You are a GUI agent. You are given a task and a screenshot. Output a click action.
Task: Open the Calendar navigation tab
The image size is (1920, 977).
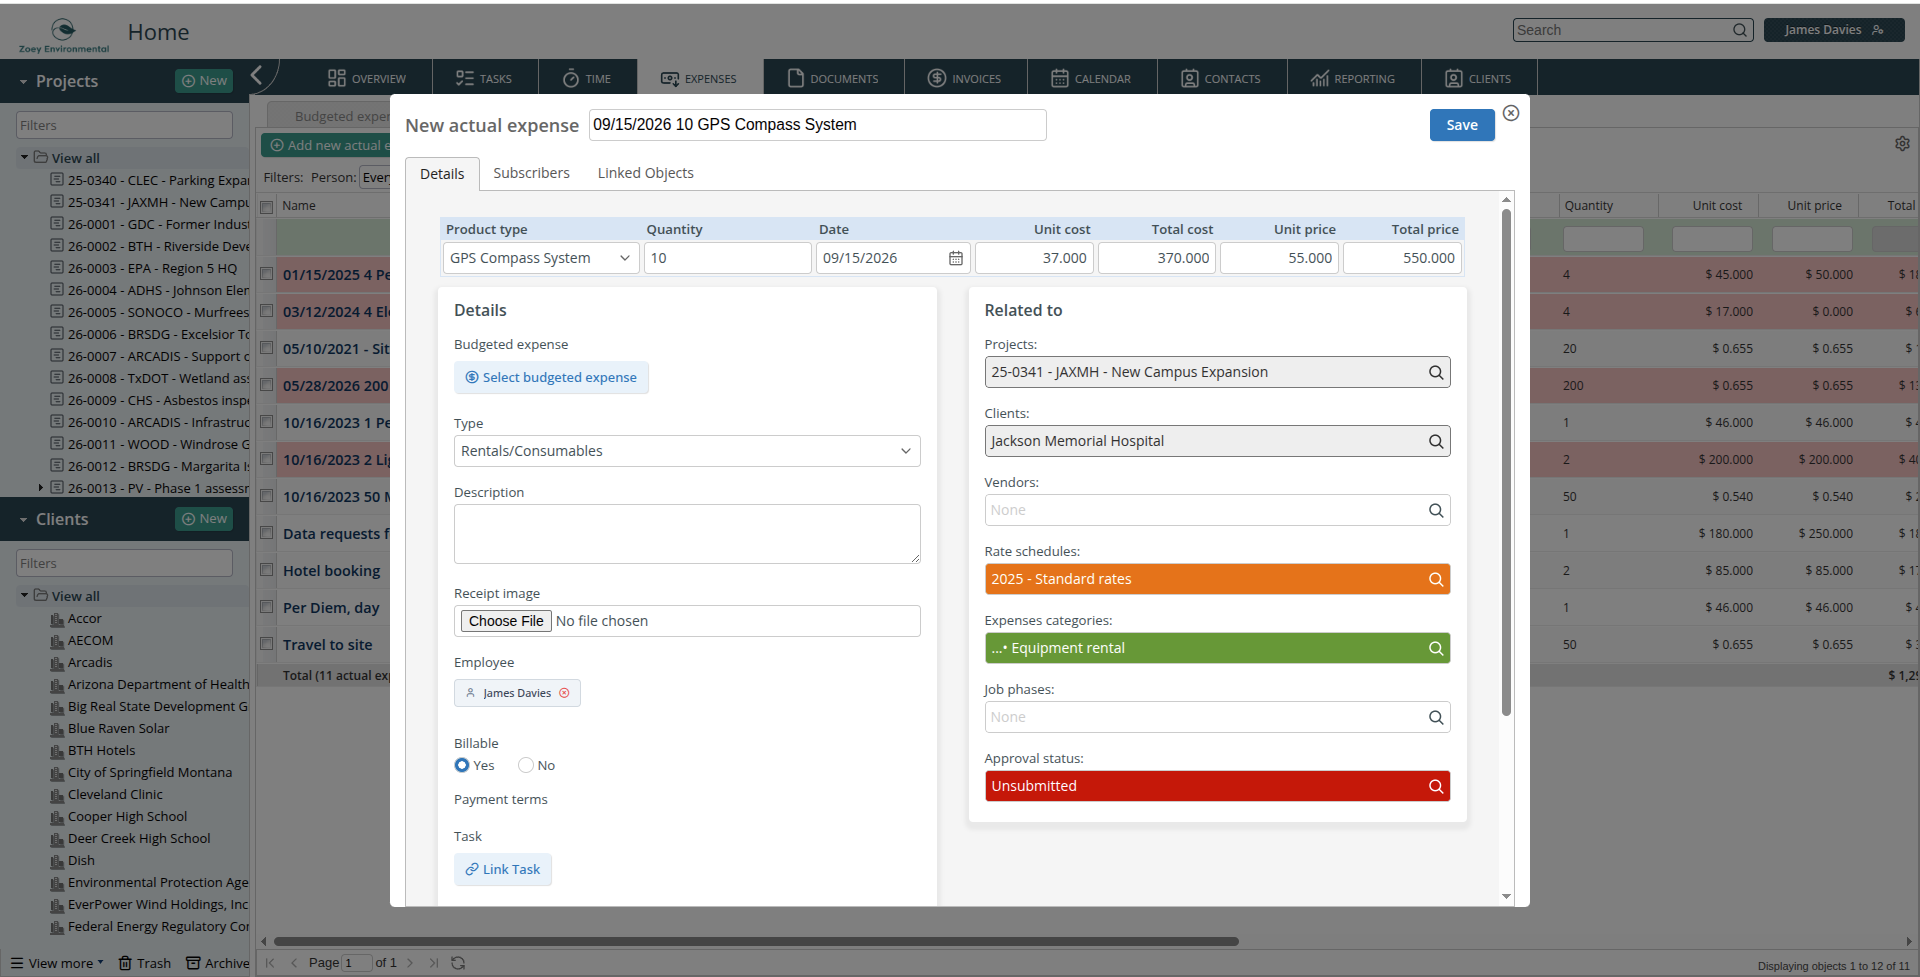(1092, 78)
